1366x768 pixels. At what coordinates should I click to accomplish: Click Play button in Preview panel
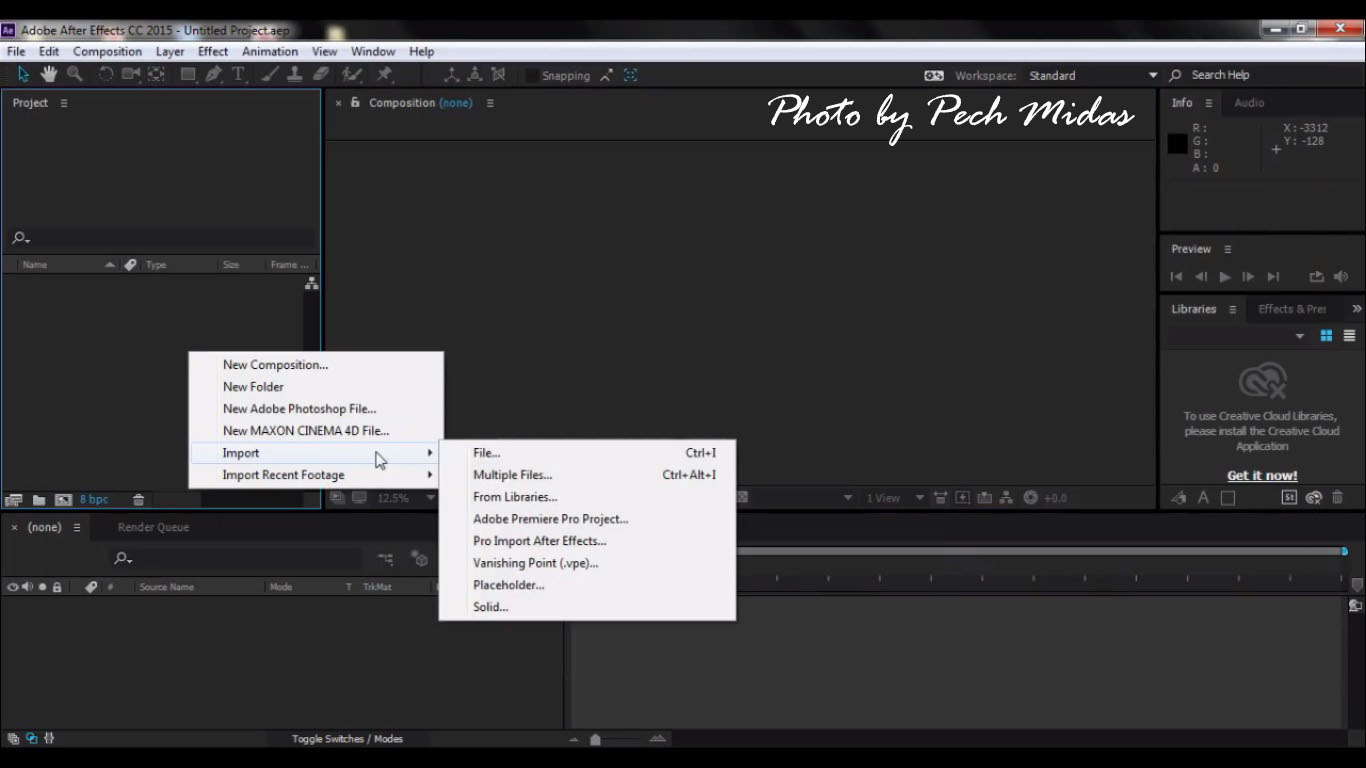coord(1225,277)
